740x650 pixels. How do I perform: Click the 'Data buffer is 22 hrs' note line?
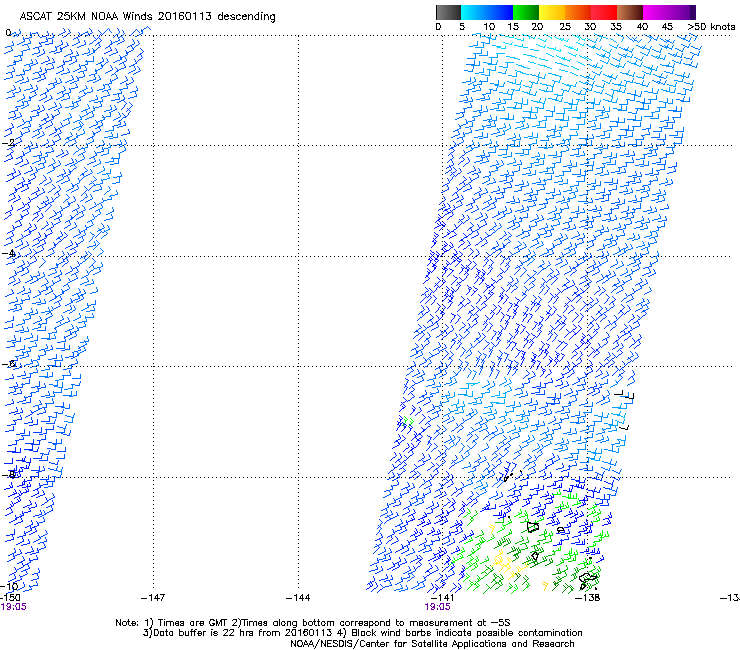pos(239,633)
